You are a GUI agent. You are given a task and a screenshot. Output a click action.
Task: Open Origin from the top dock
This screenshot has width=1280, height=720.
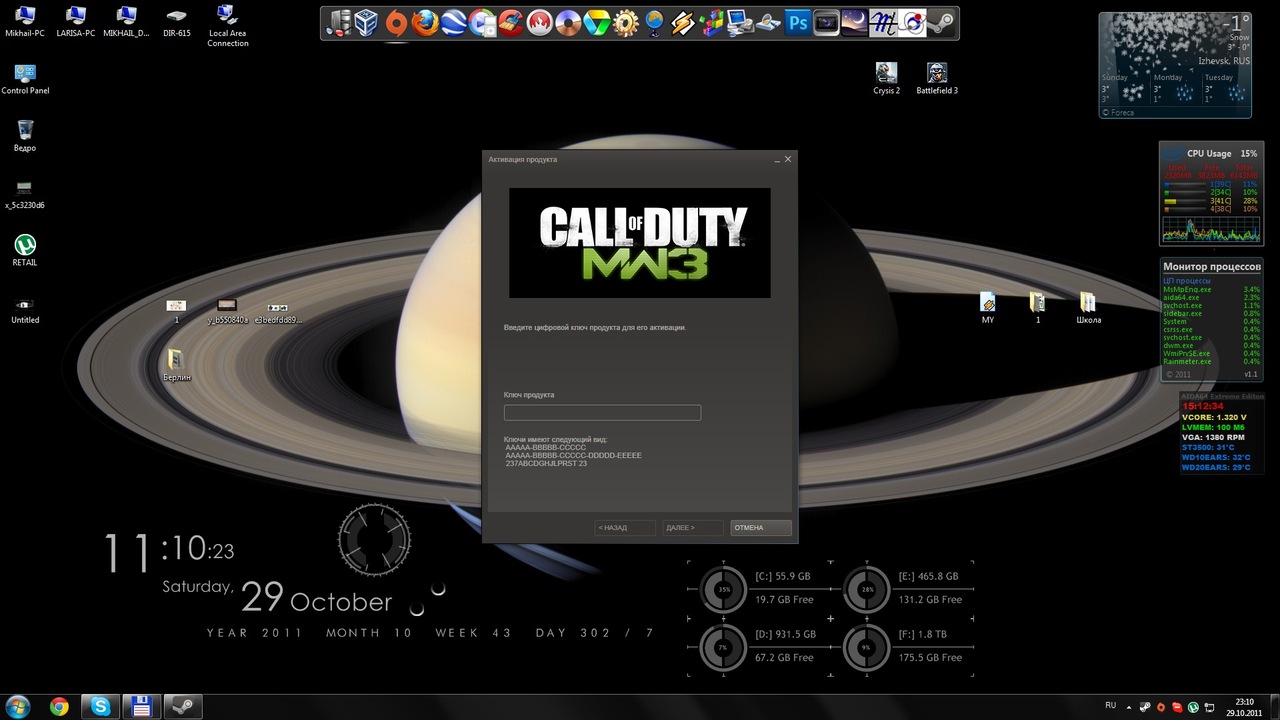(397, 23)
